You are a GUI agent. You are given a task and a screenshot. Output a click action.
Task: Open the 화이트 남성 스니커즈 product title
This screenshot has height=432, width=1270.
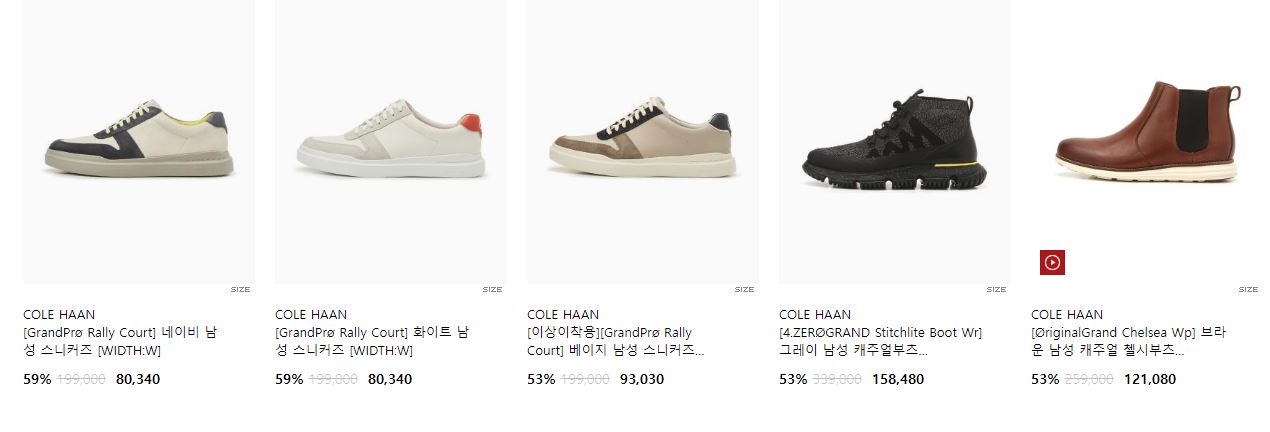pos(372,342)
